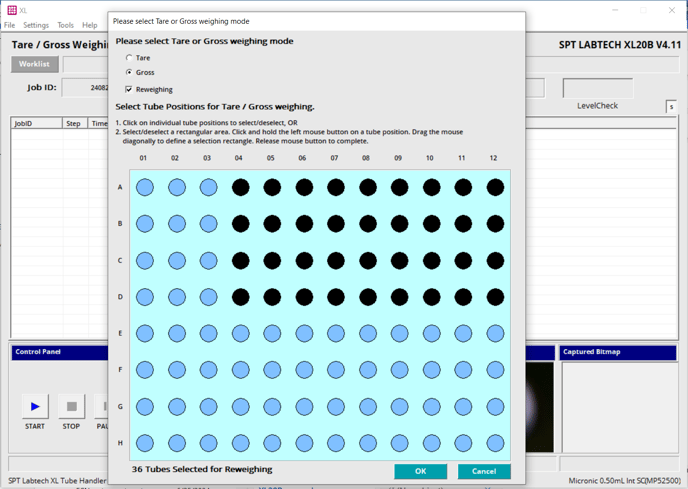Screen dimensions: 688x489
Task: Click the JobID column header
Action: 36,123
